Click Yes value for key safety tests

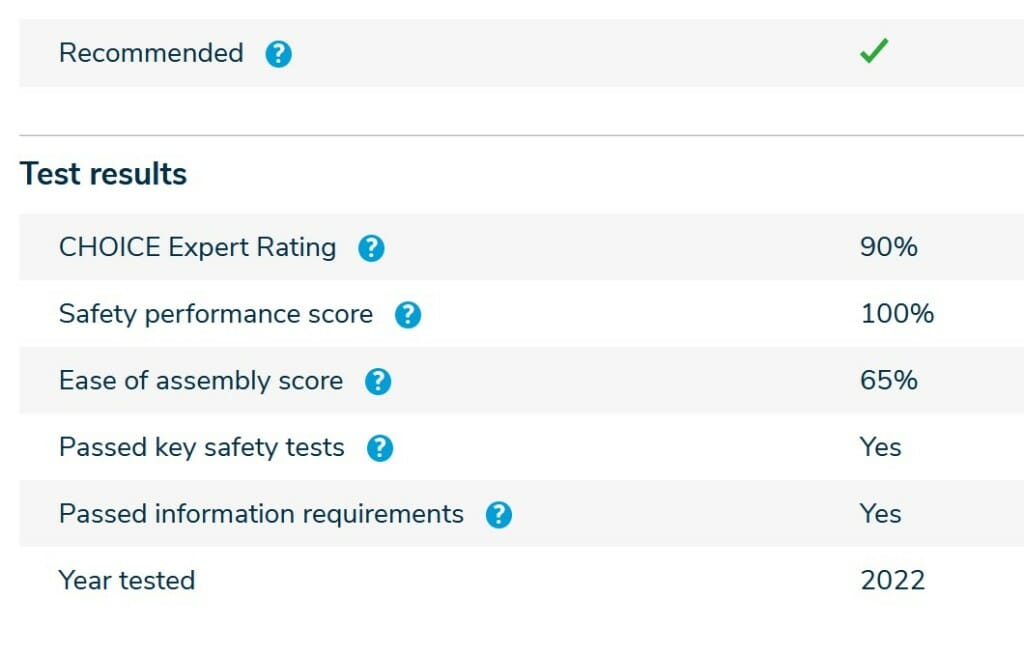[x=880, y=447]
